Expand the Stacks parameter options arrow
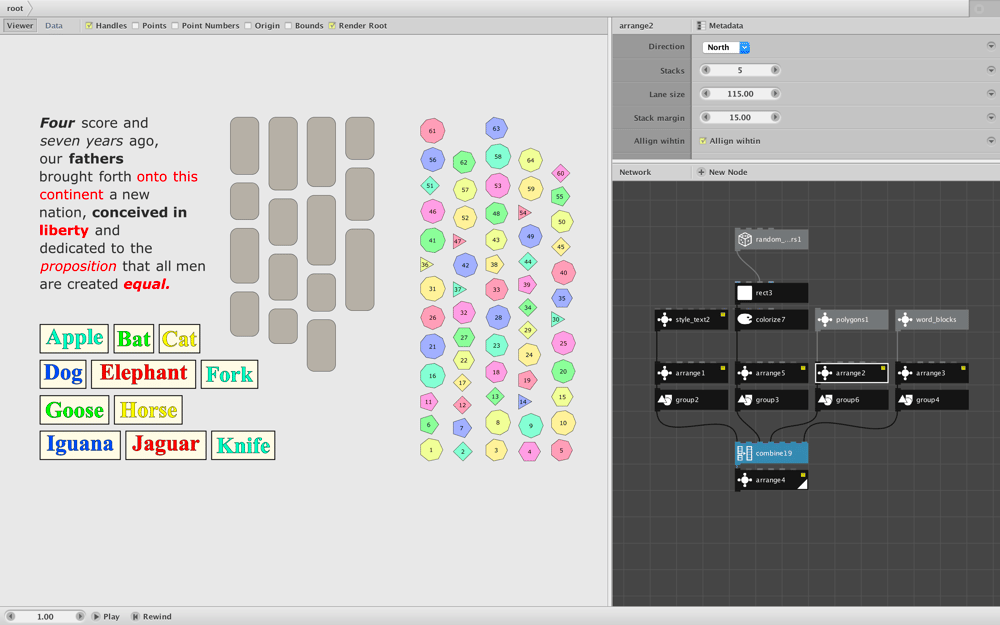 pos(990,70)
